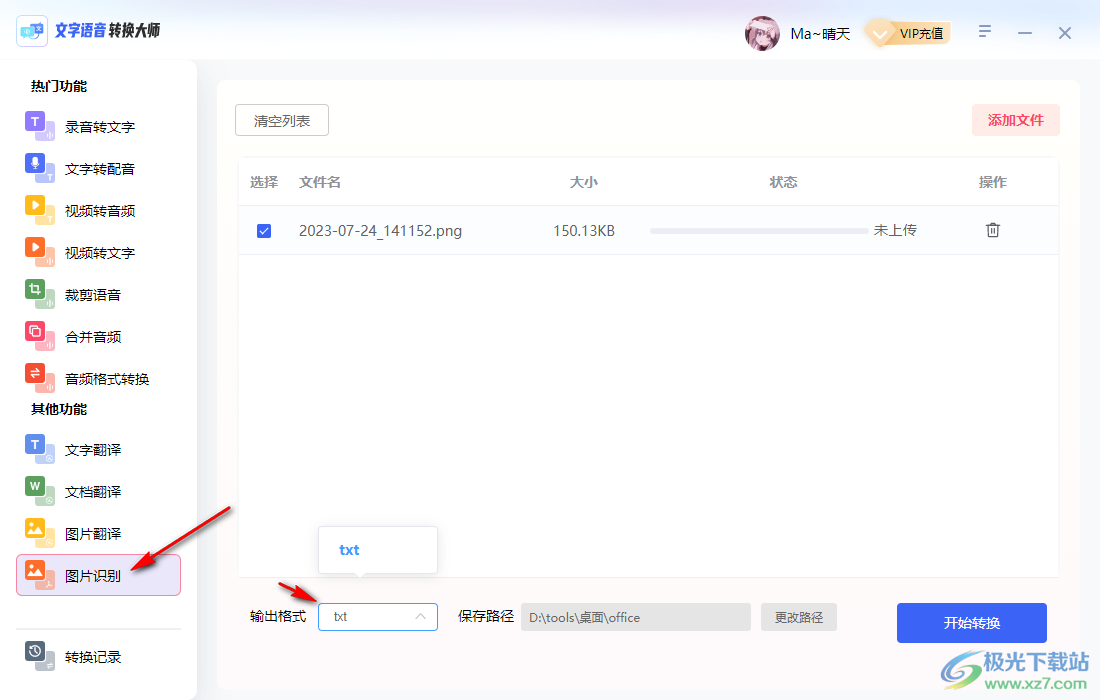Collapse the txt format popup option
This screenshot has height=700, width=1100.
coord(349,550)
